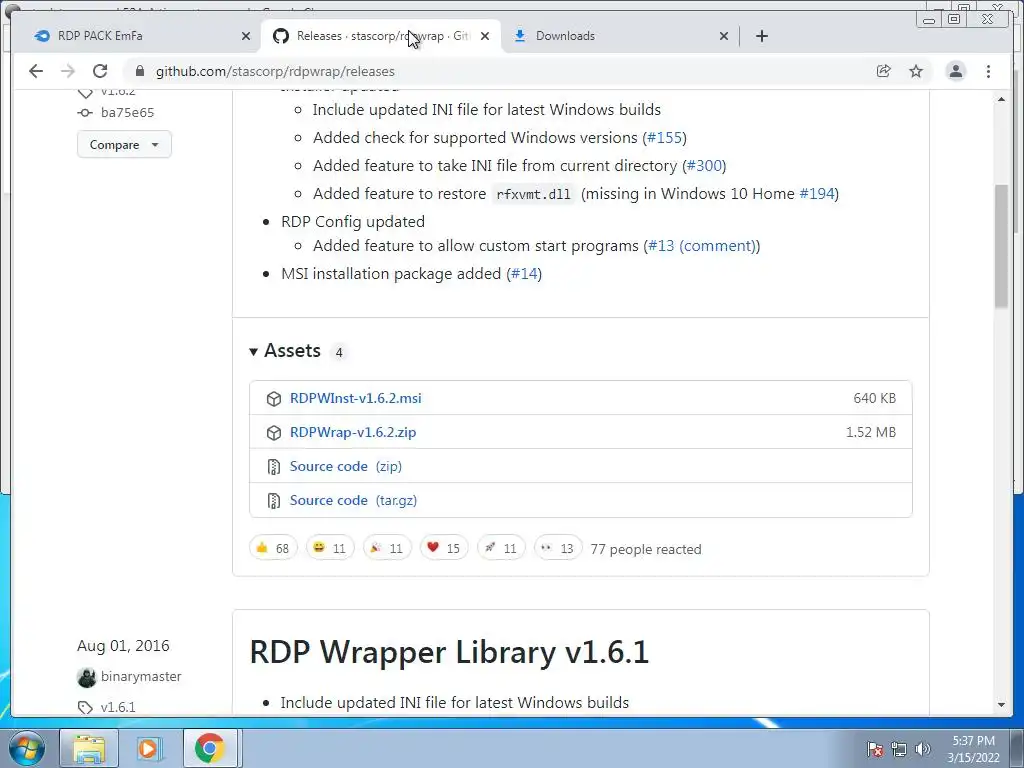Close the RDP PACK EmFa tab
This screenshot has width=1024, height=768.
coord(246,37)
